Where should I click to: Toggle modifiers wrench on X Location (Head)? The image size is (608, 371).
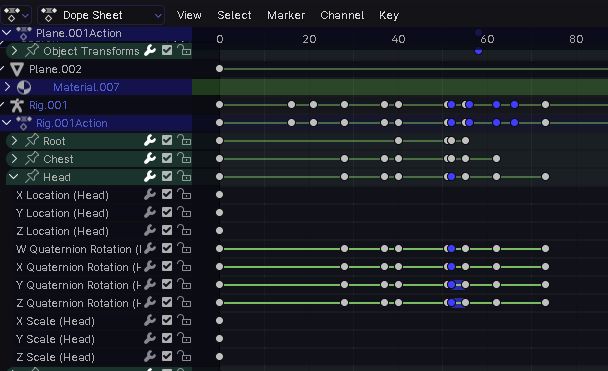pyautogui.click(x=150, y=194)
